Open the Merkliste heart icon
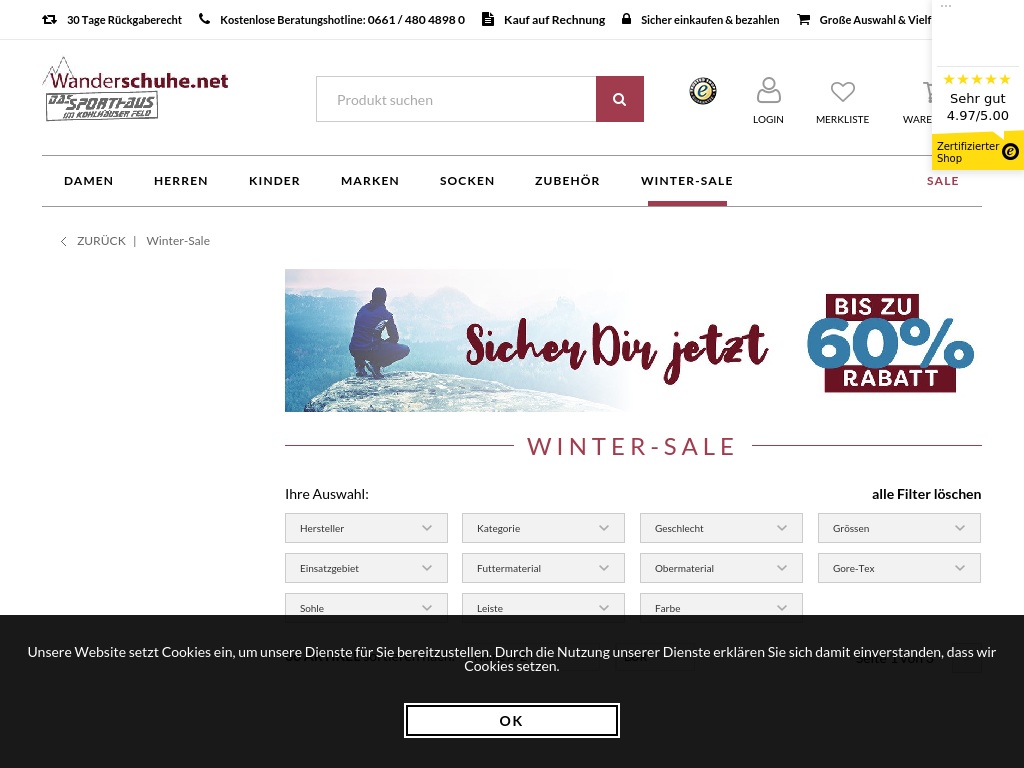 [842, 91]
